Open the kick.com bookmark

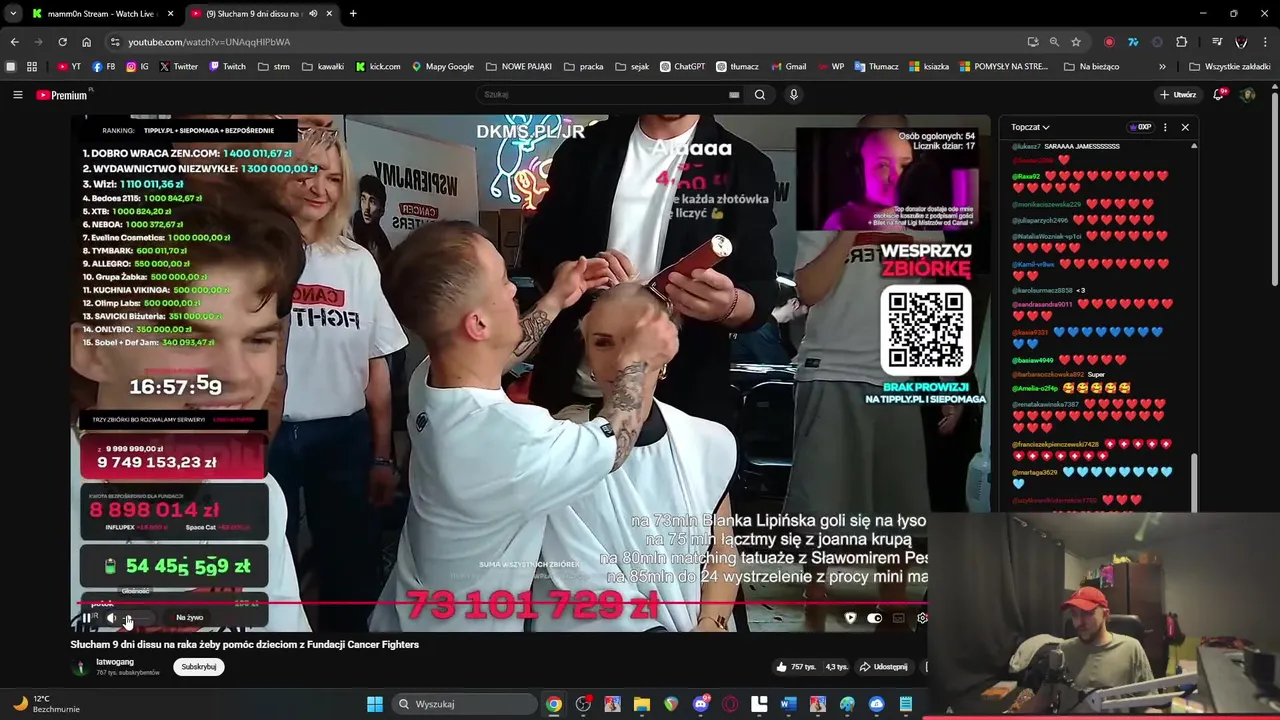pyautogui.click(x=378, y=67)
